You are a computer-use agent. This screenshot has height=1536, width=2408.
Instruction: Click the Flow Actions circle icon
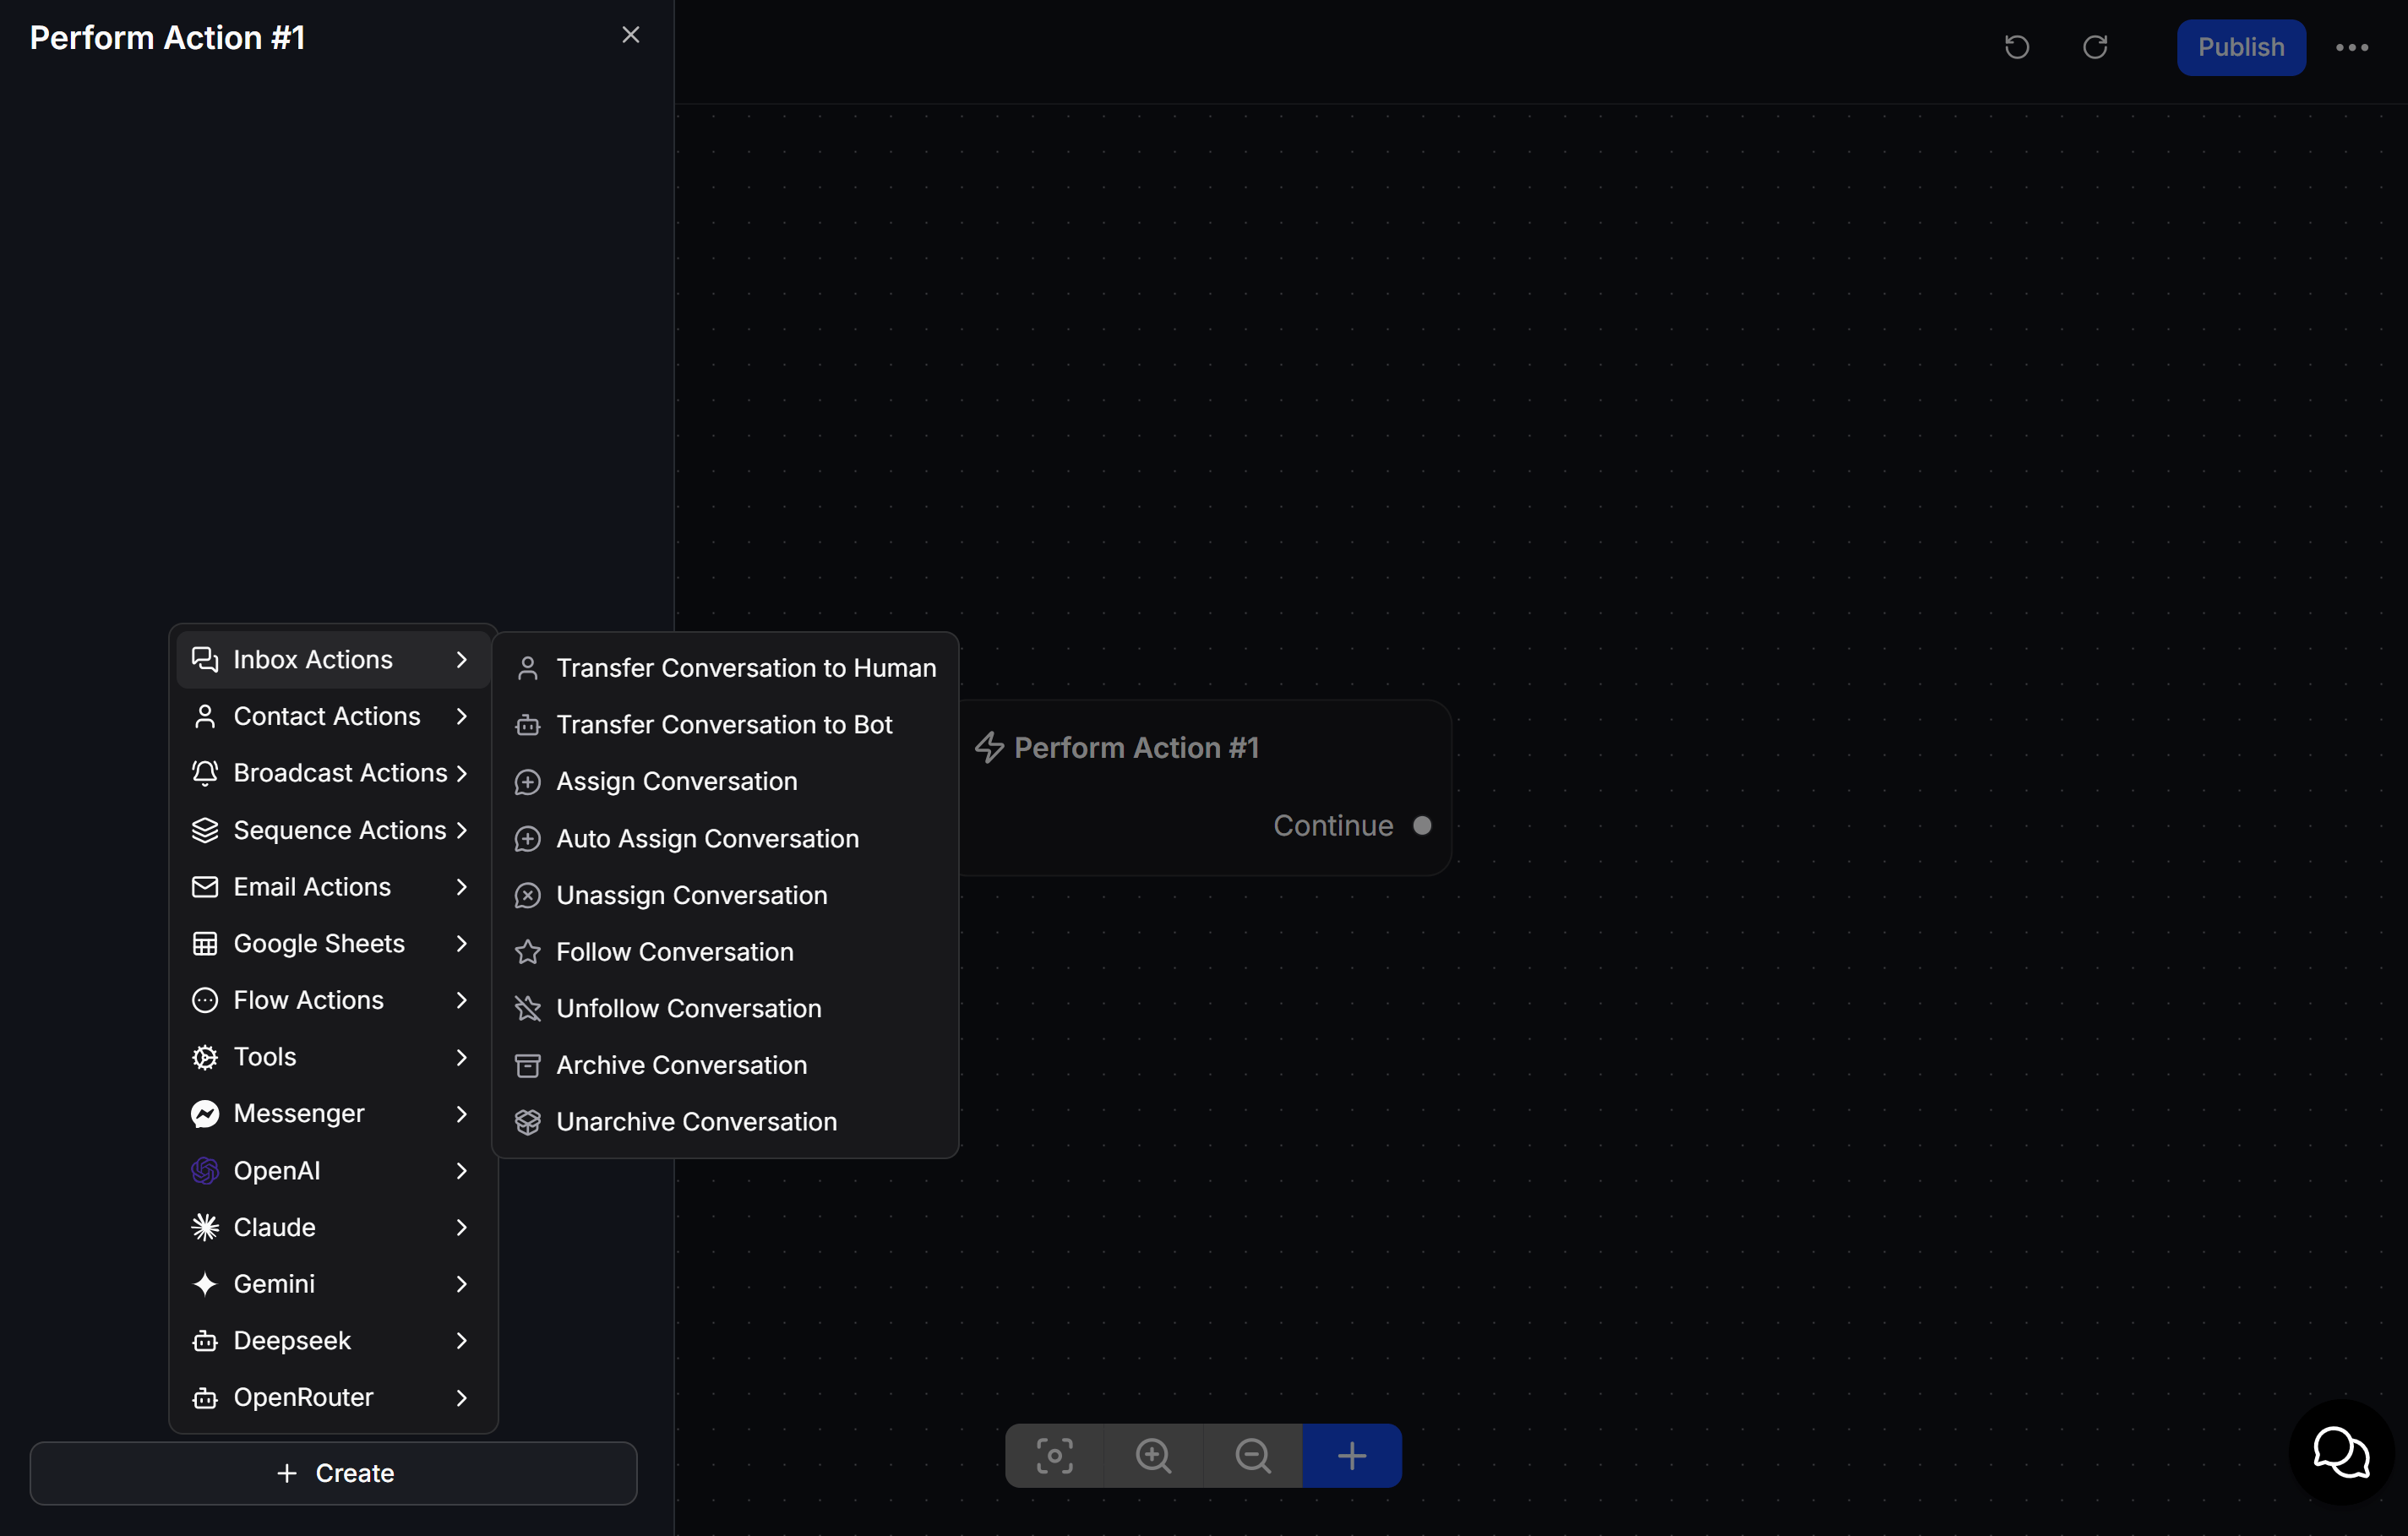(205, 1000)
